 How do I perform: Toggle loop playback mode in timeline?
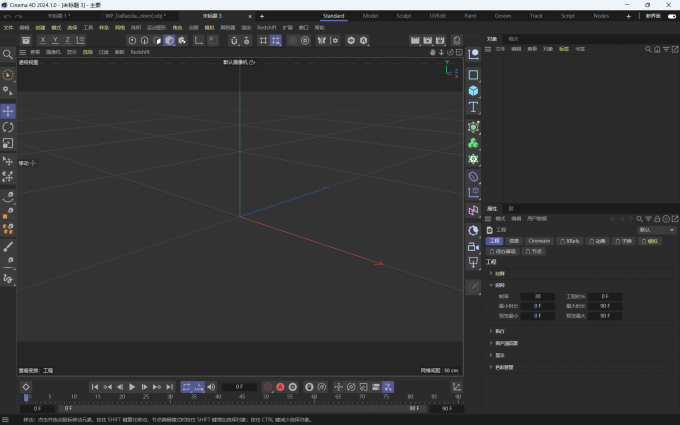pyautogui.click(x=186, y=386)
